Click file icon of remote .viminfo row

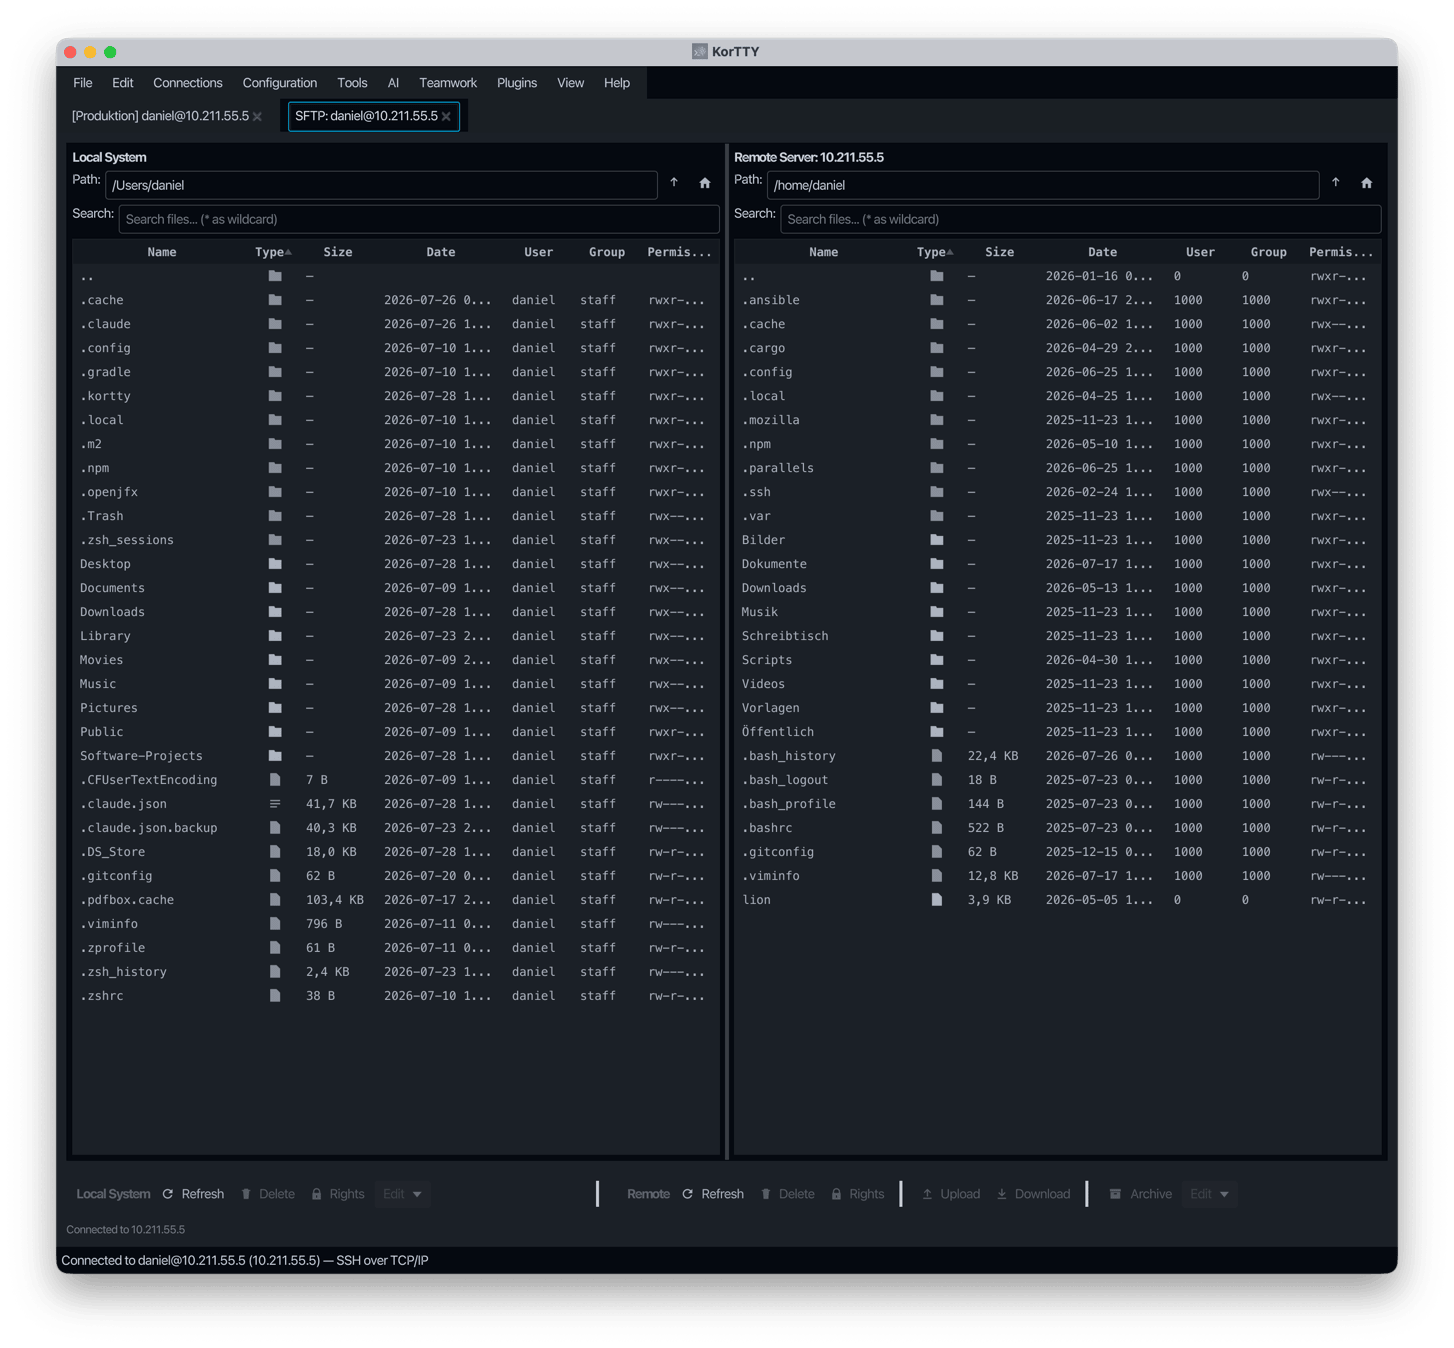click(x=937, y=876)
